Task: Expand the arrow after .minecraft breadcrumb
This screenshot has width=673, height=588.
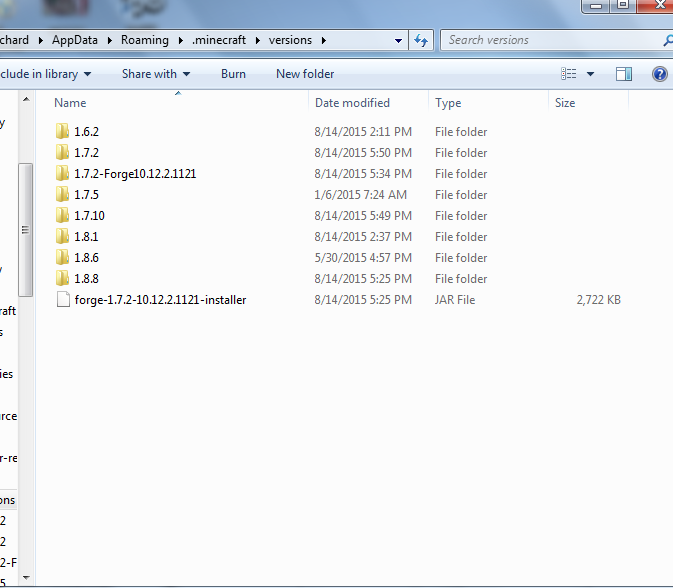Action: (x=258, y=40)
